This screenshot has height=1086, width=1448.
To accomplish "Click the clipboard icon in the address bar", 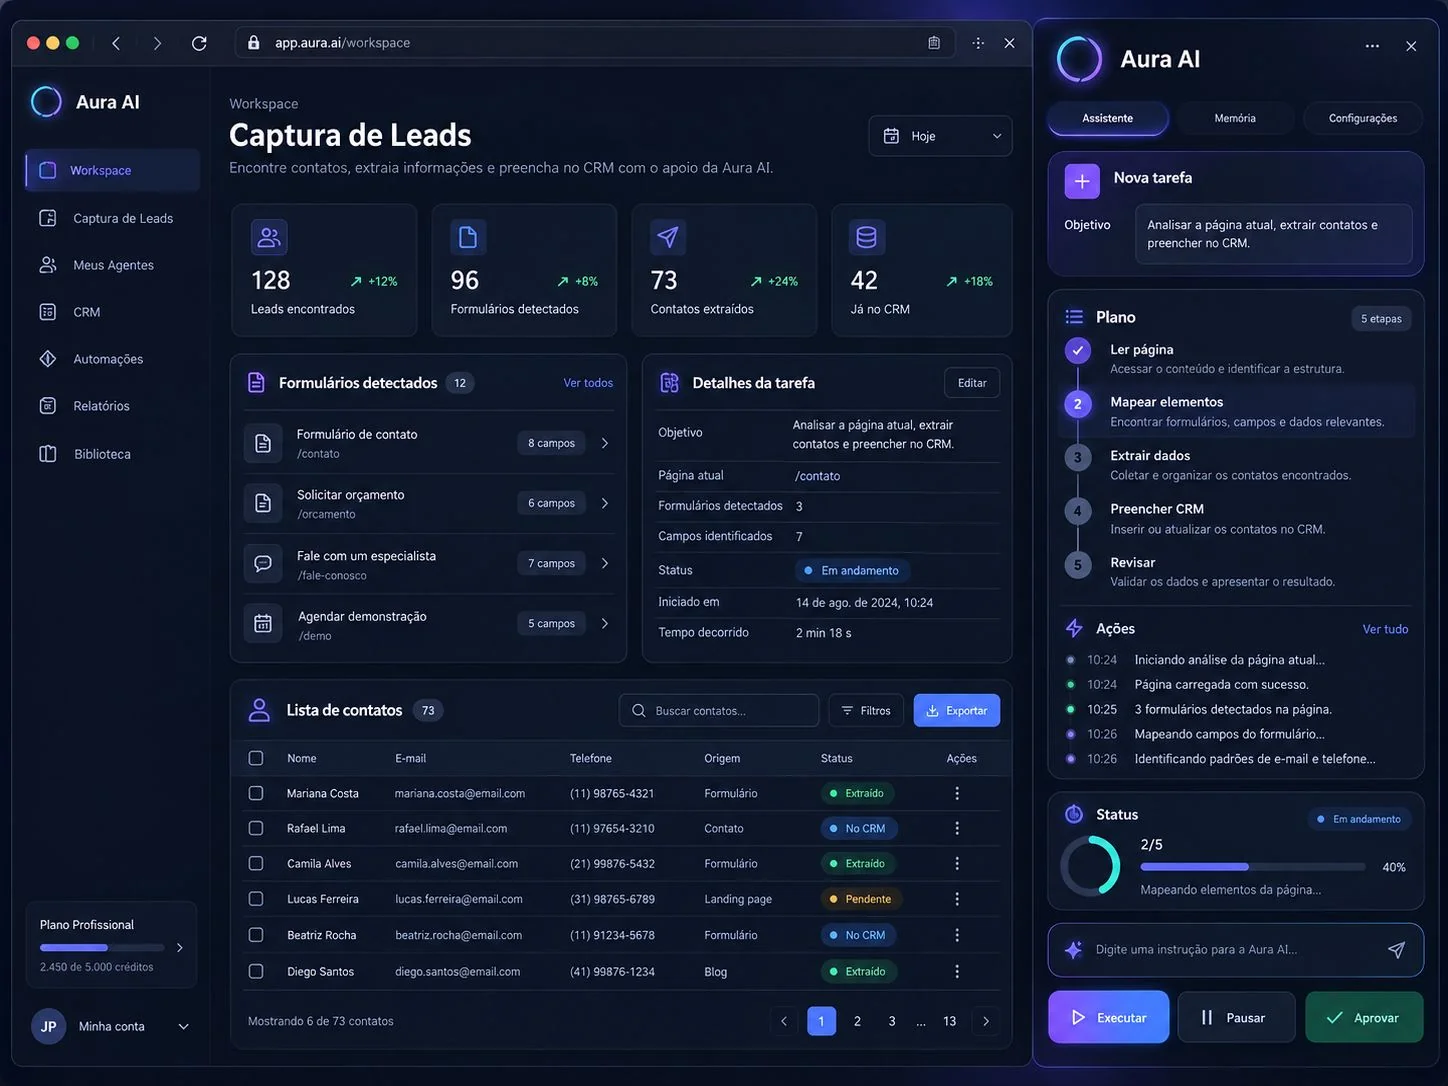I will point(934,43).
